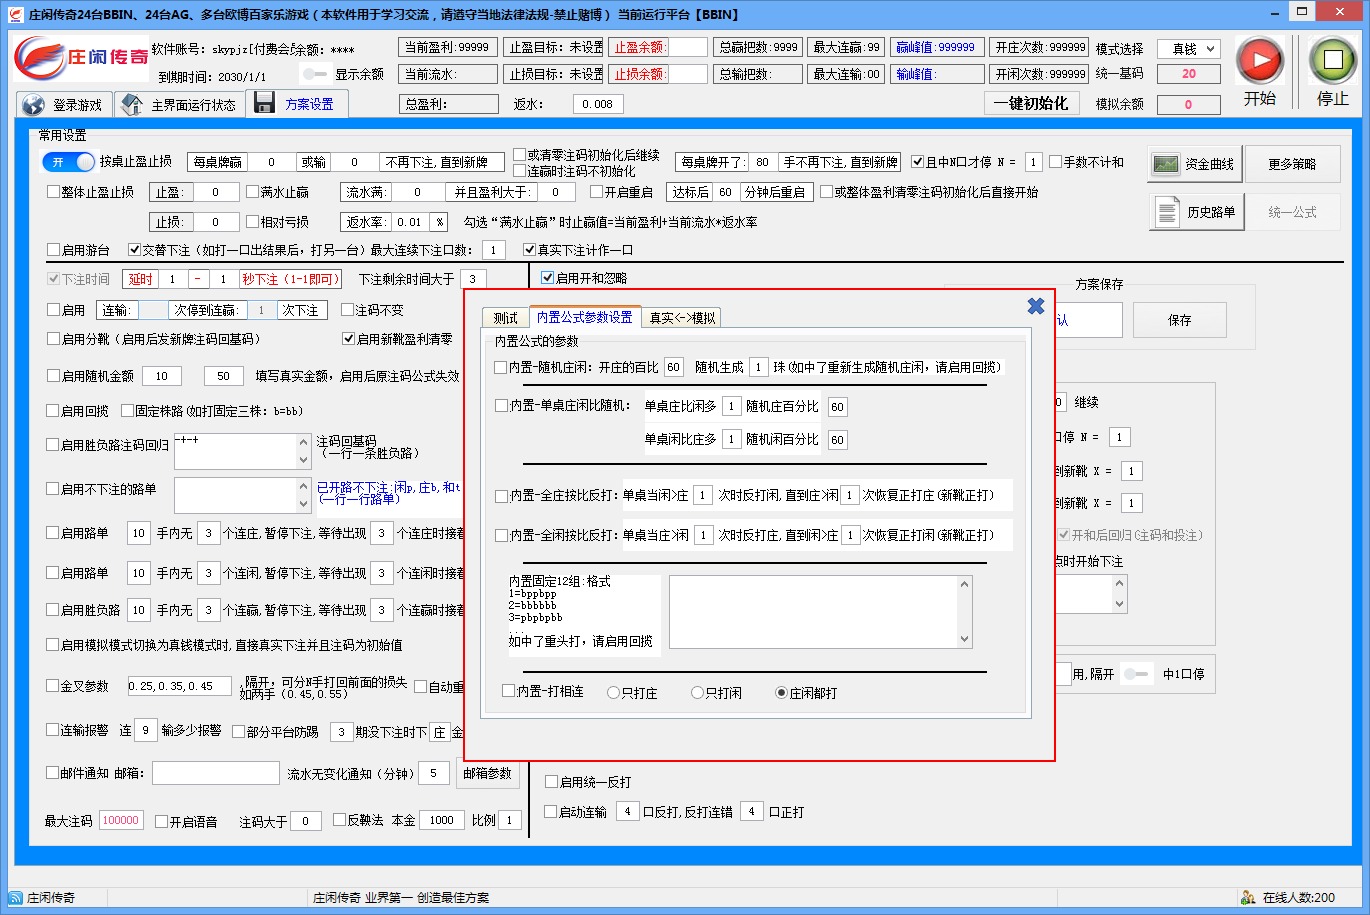Switch to the 真实<->模拟 tab
Image resolution: width=1370 pixels, height=915 pixels.
pos(682,318)
